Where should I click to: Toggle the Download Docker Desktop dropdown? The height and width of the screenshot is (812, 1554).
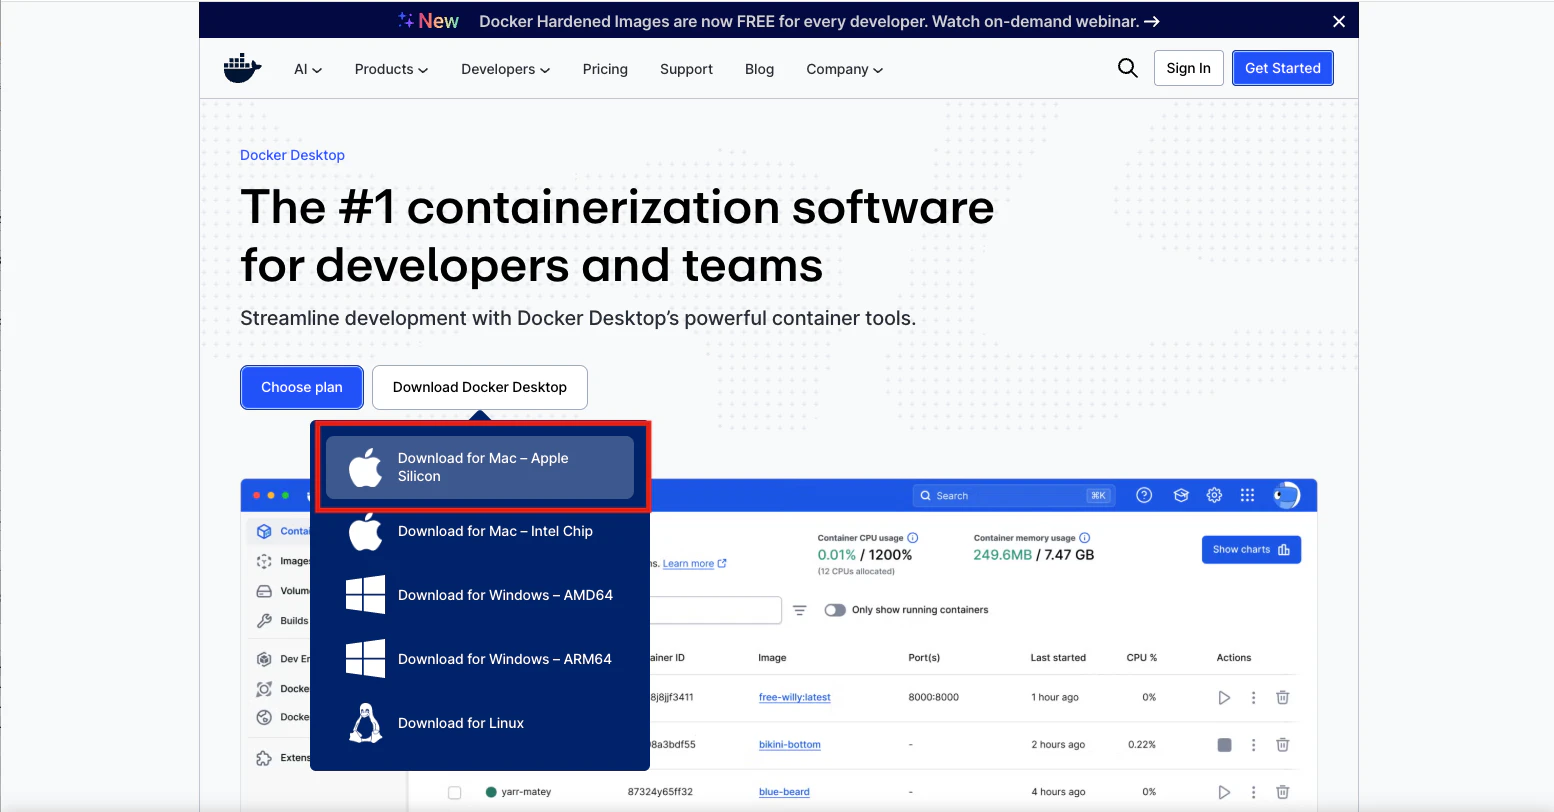479,387
